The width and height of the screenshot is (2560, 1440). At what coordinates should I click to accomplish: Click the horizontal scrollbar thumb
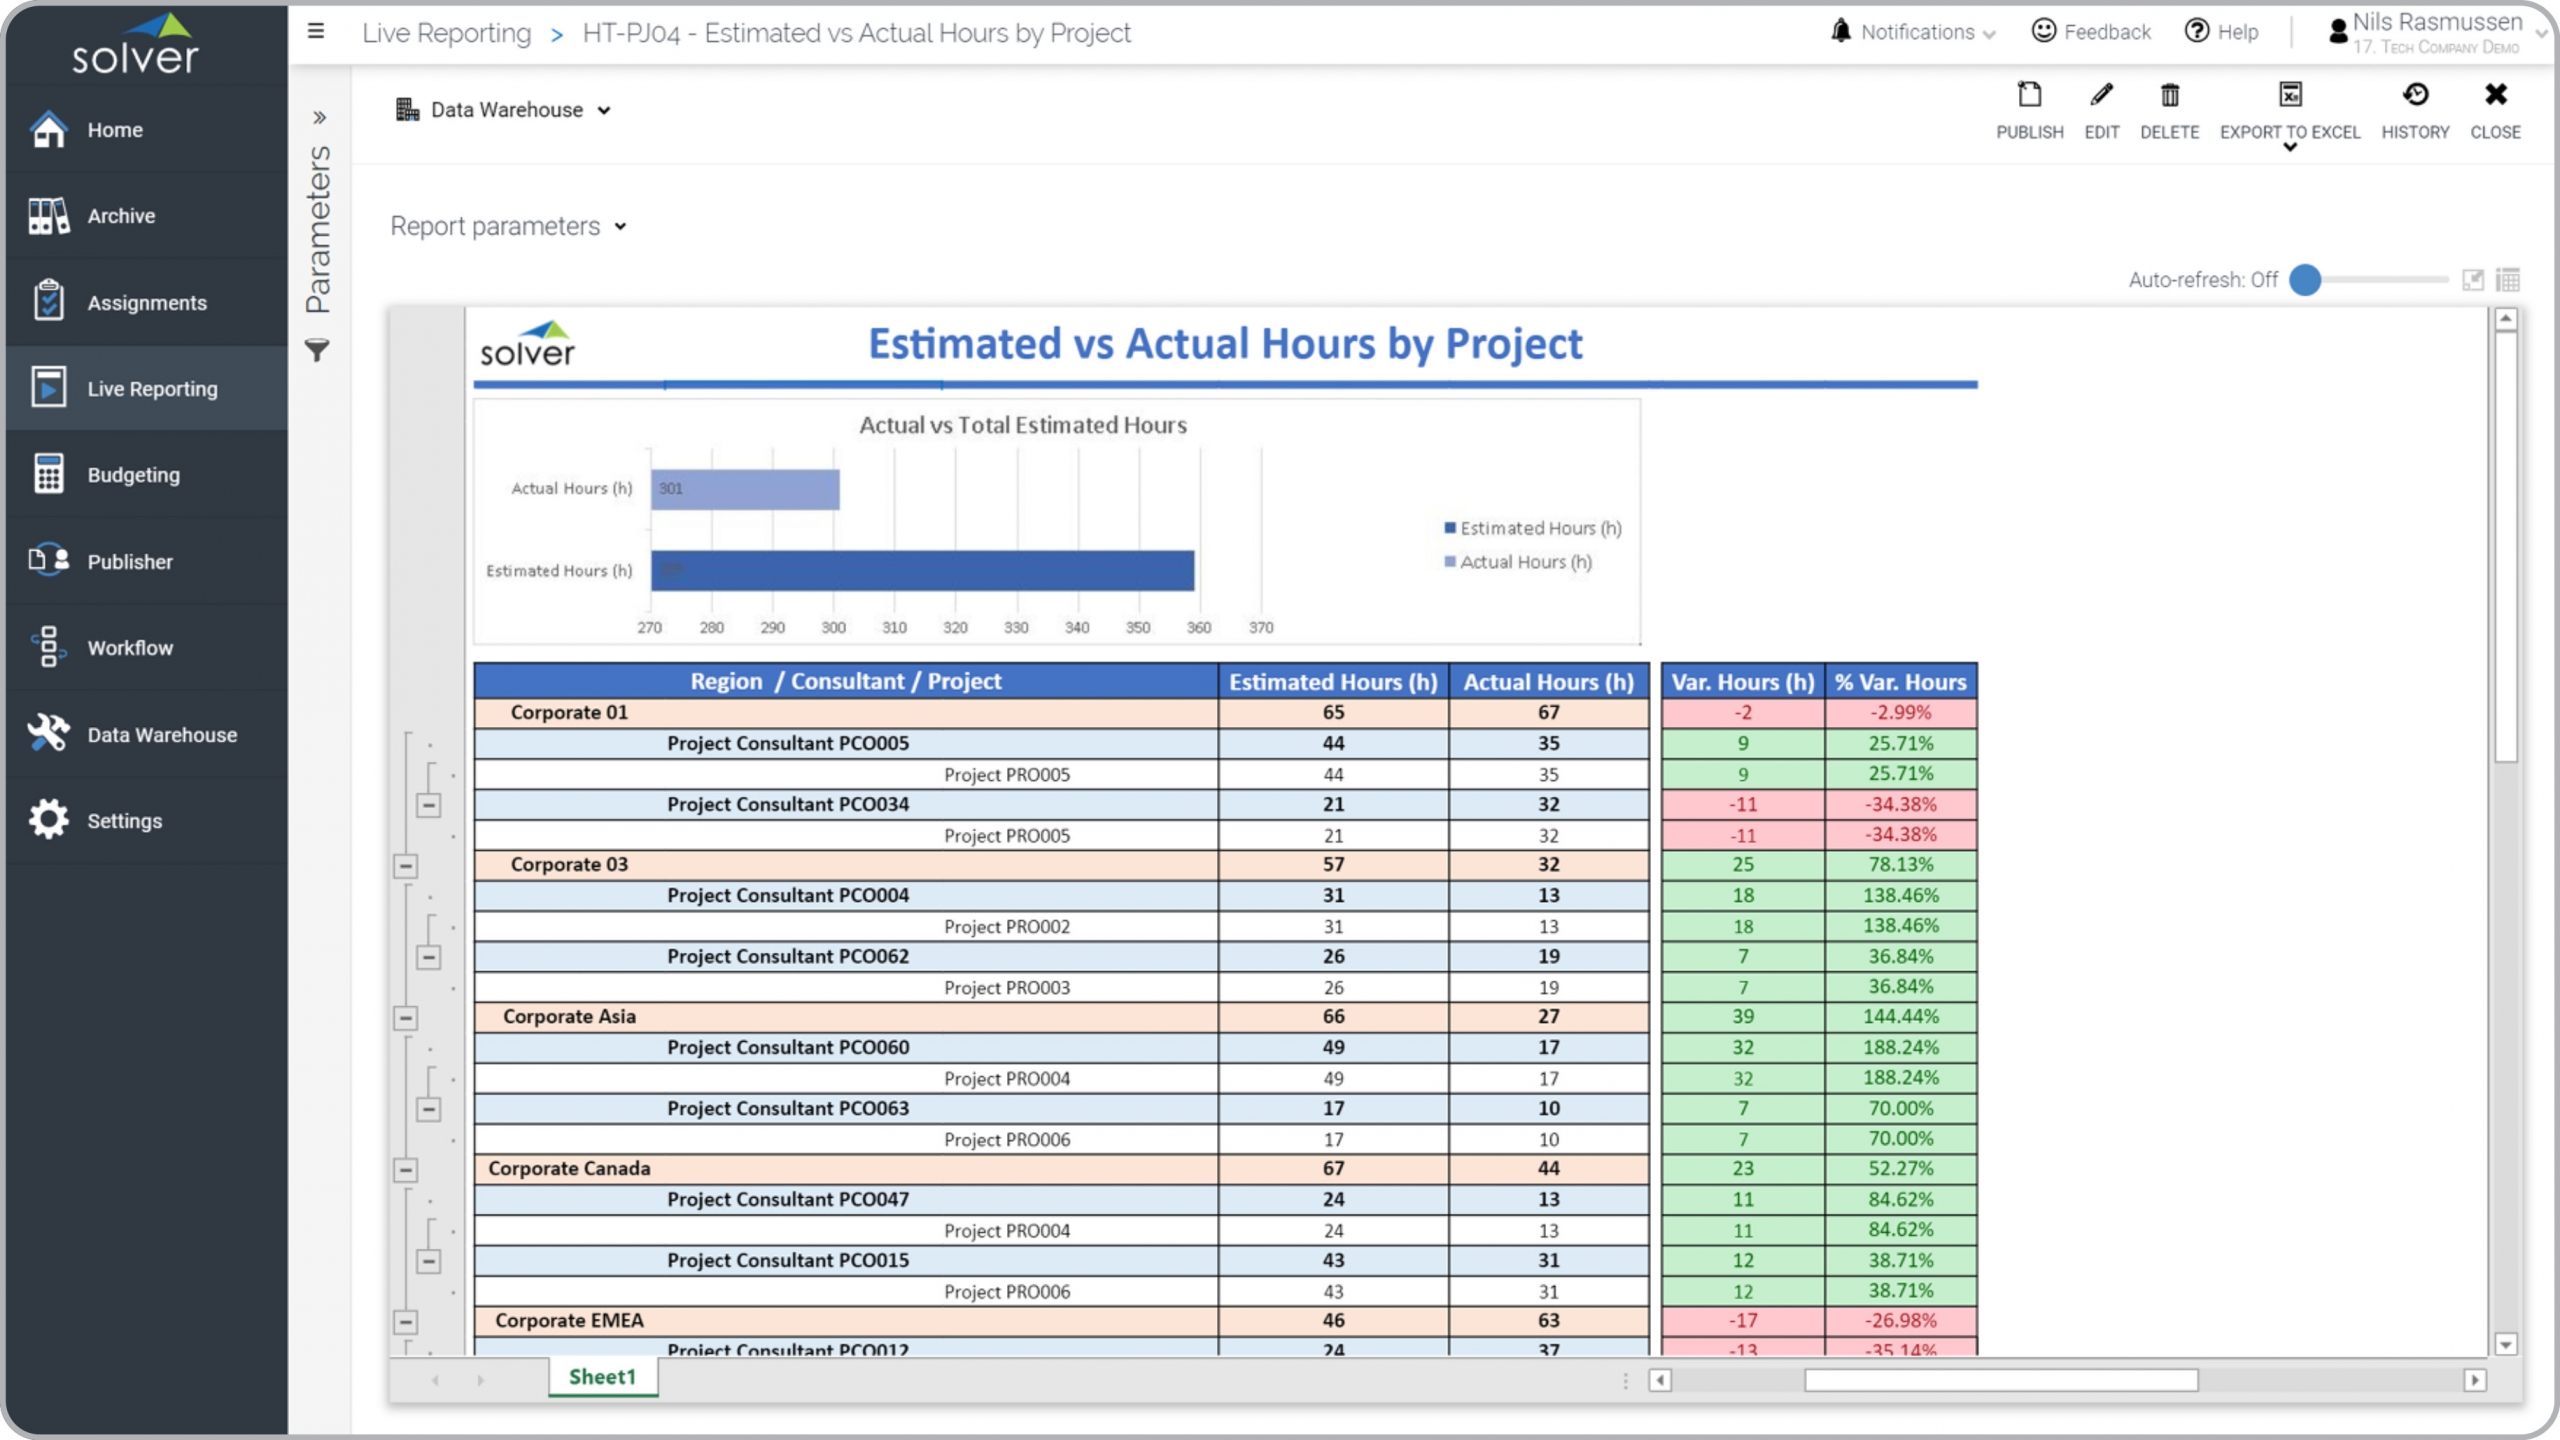tap(2000, 1381)
